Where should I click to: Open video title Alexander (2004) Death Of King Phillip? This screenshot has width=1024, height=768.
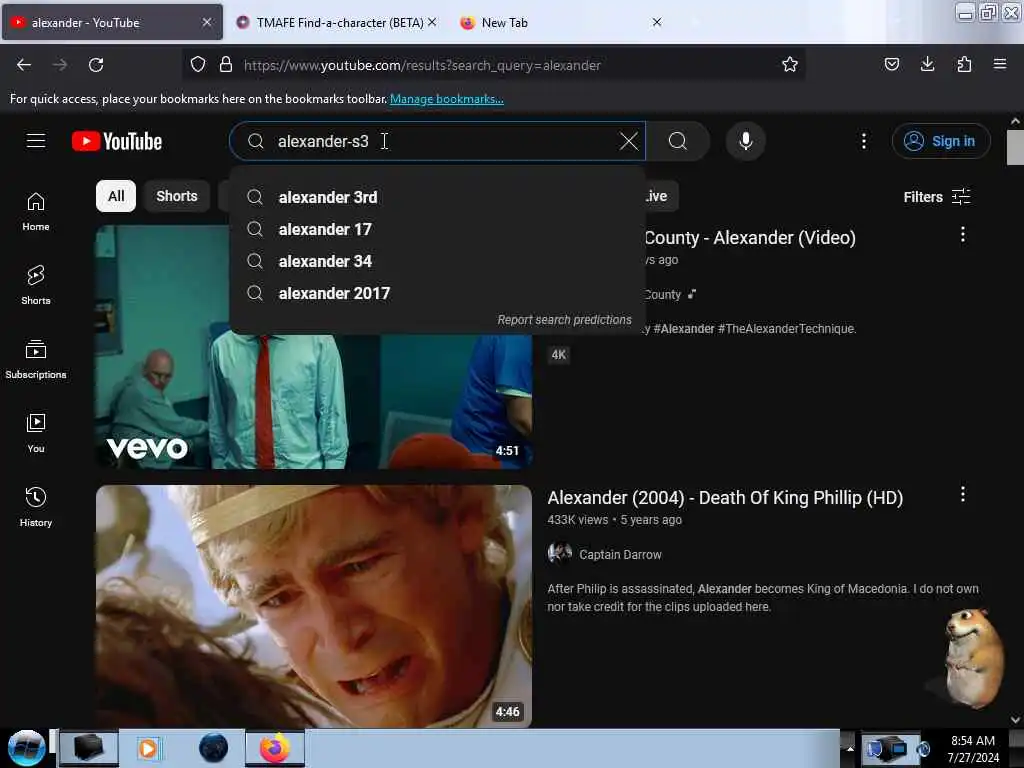click(x=725, y=498)
